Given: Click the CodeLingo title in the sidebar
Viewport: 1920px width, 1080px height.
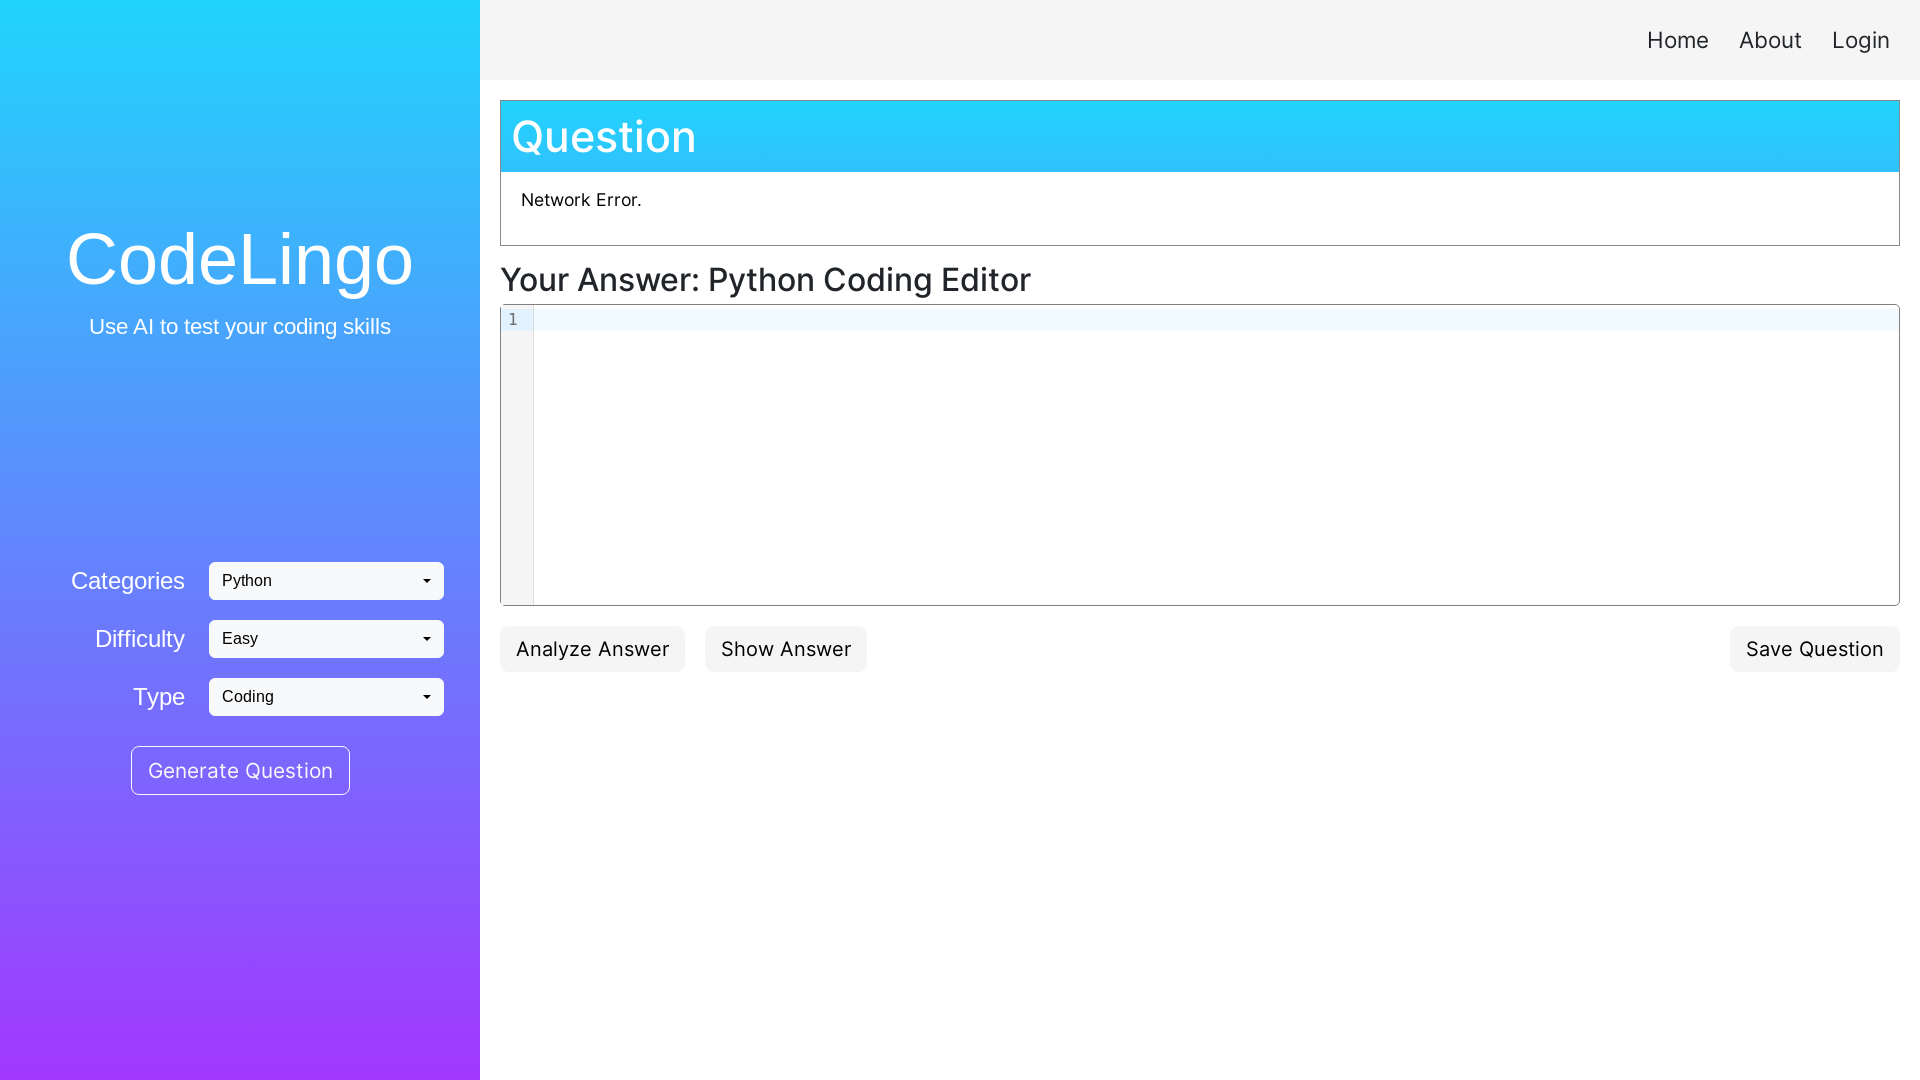Looking at the screenshot, I should pyautogui.click(x=240, y=259).
